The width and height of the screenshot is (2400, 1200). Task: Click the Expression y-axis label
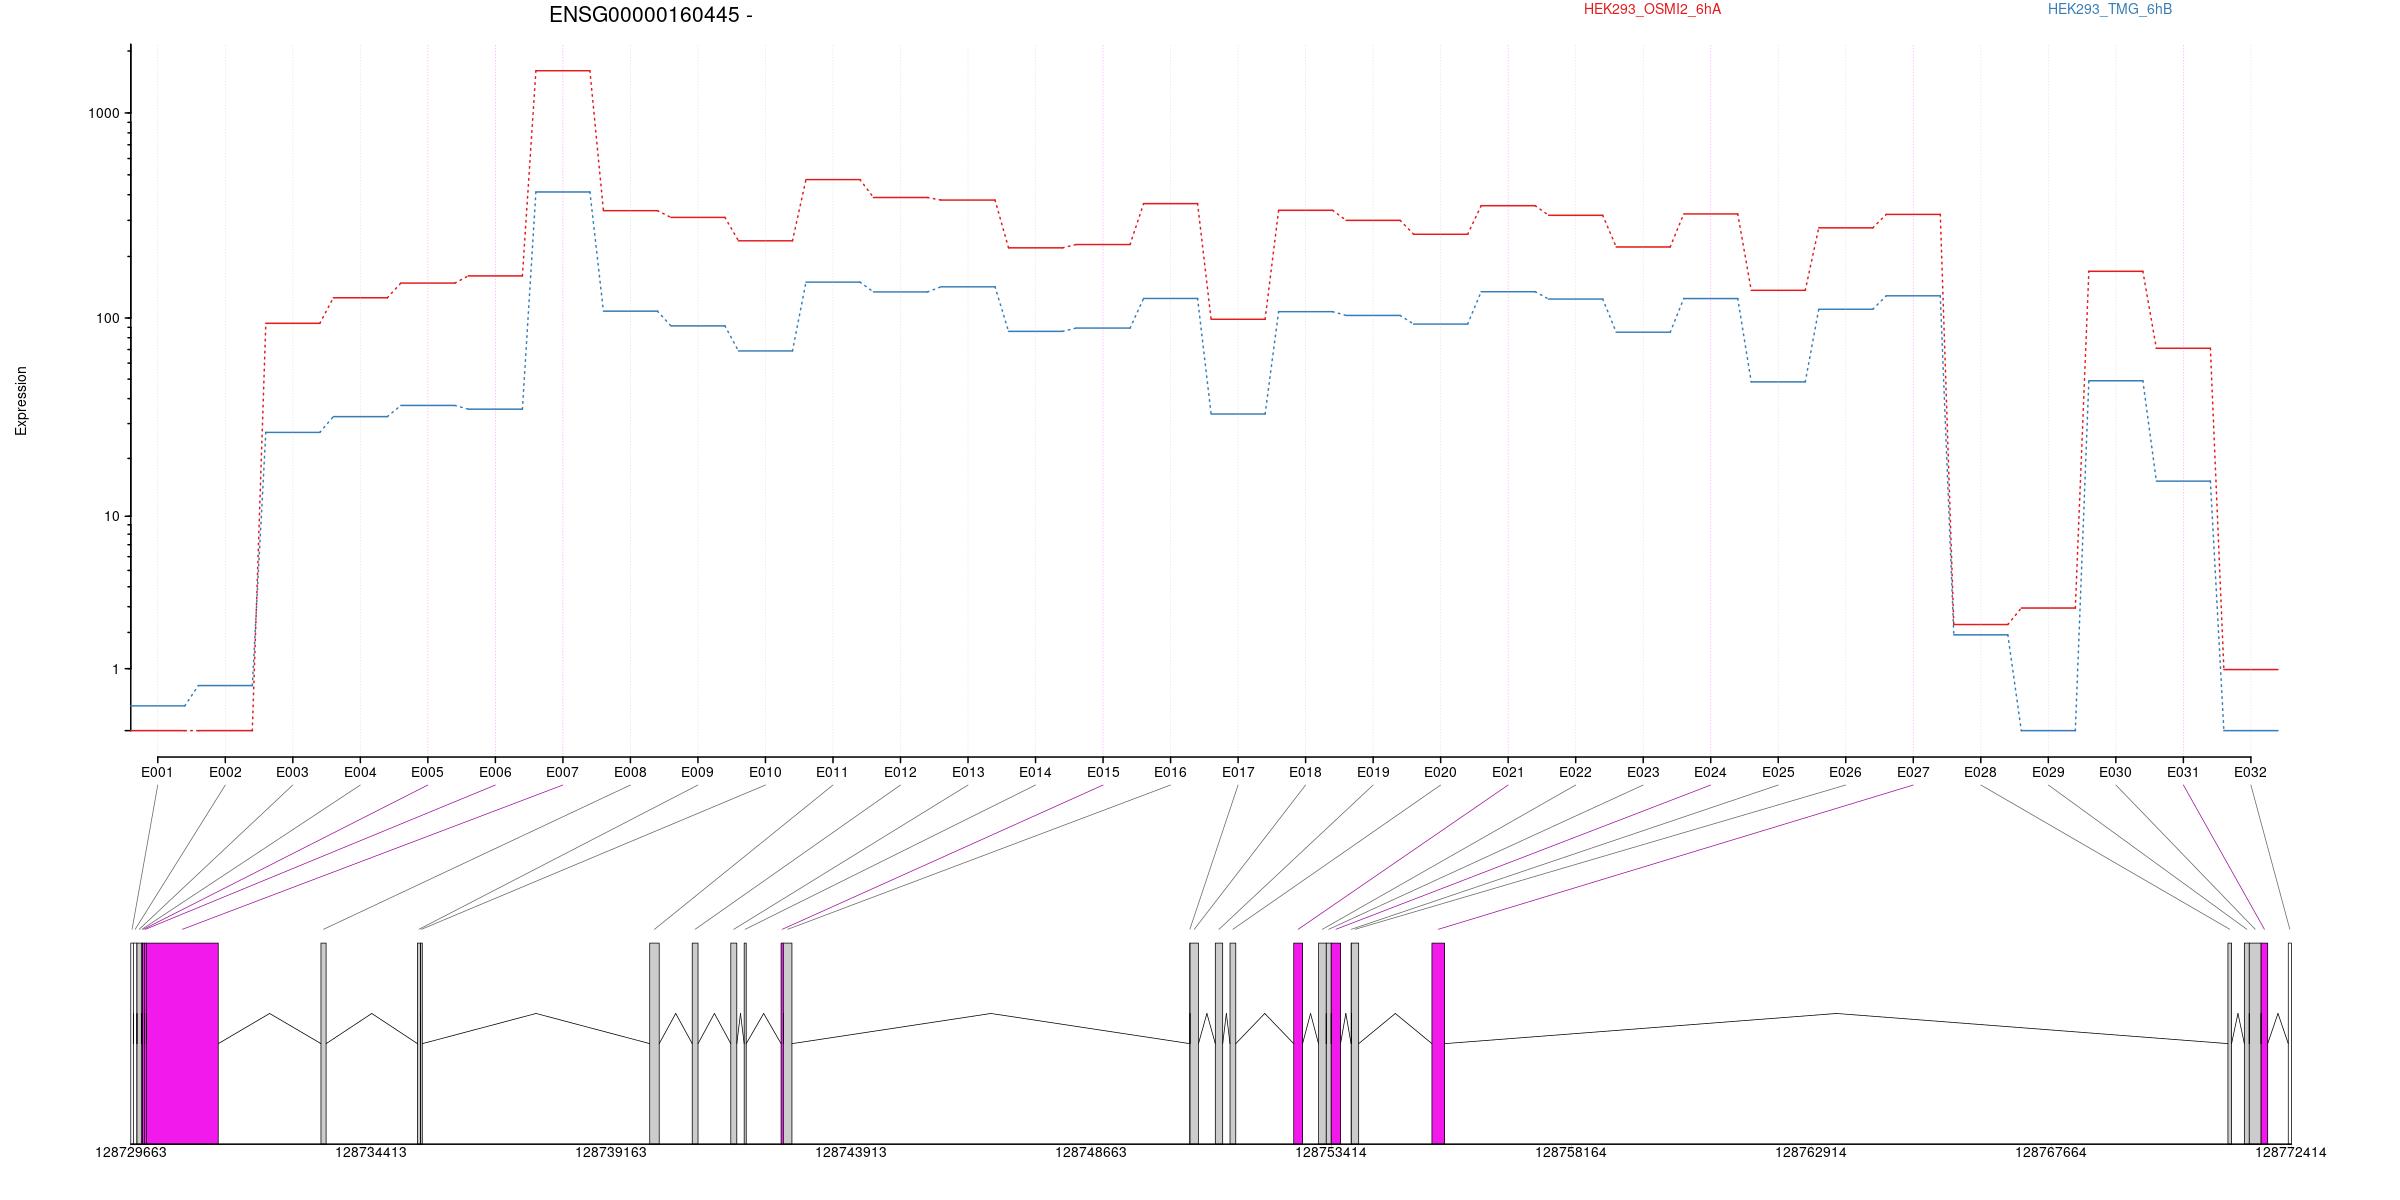[x=21, y=401]
